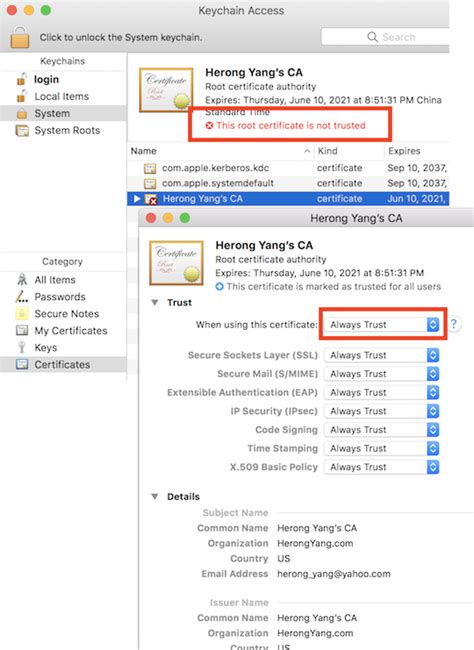This screenshot has width=474, height=650.
Task: Sort the list by the Name column
Action: pos(143,151)
